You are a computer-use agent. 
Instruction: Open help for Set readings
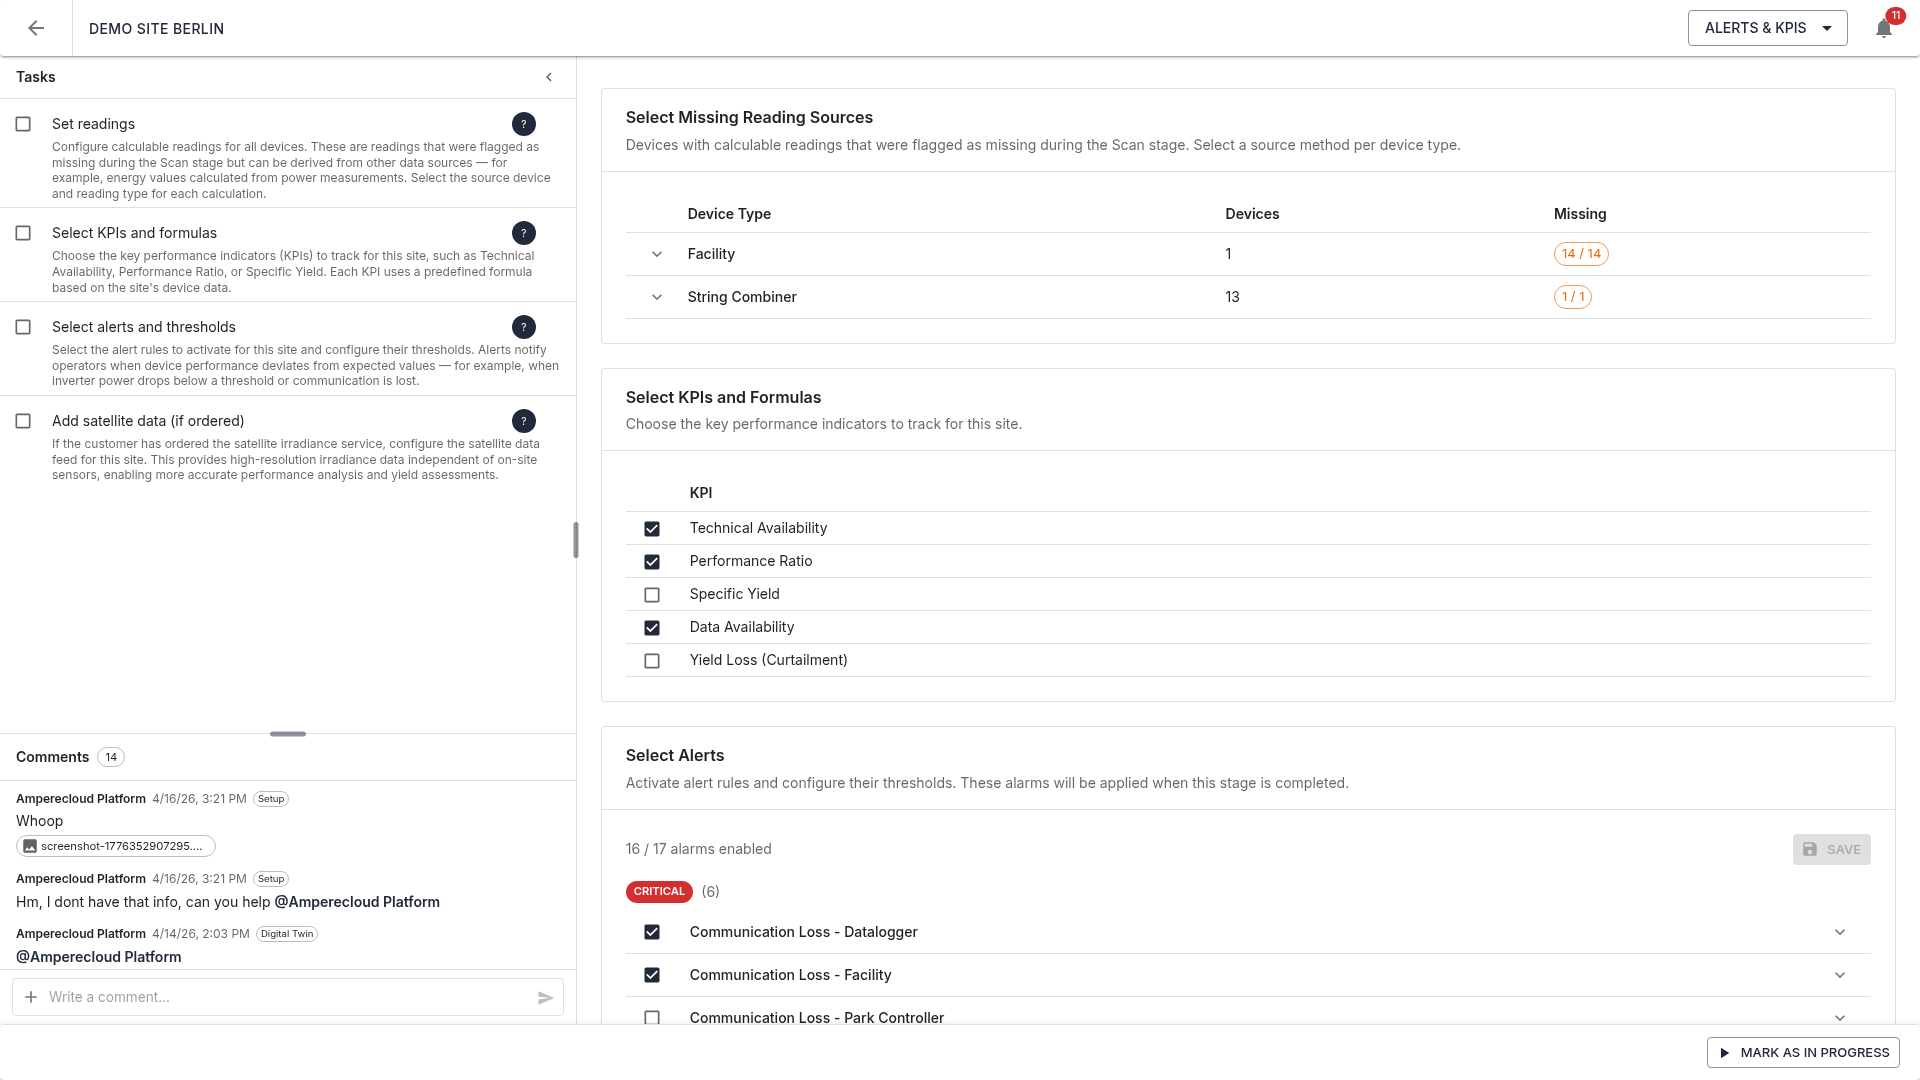click(524, 124)
